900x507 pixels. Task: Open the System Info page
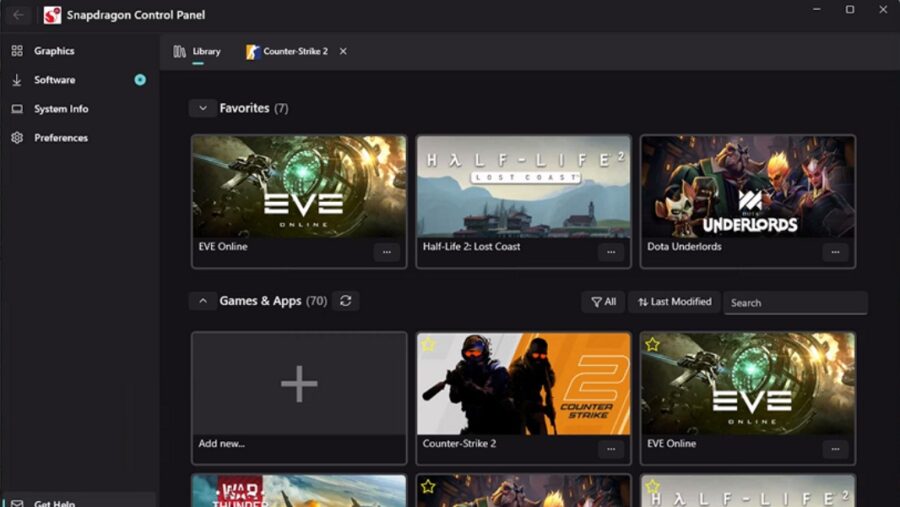click(61, 109)
